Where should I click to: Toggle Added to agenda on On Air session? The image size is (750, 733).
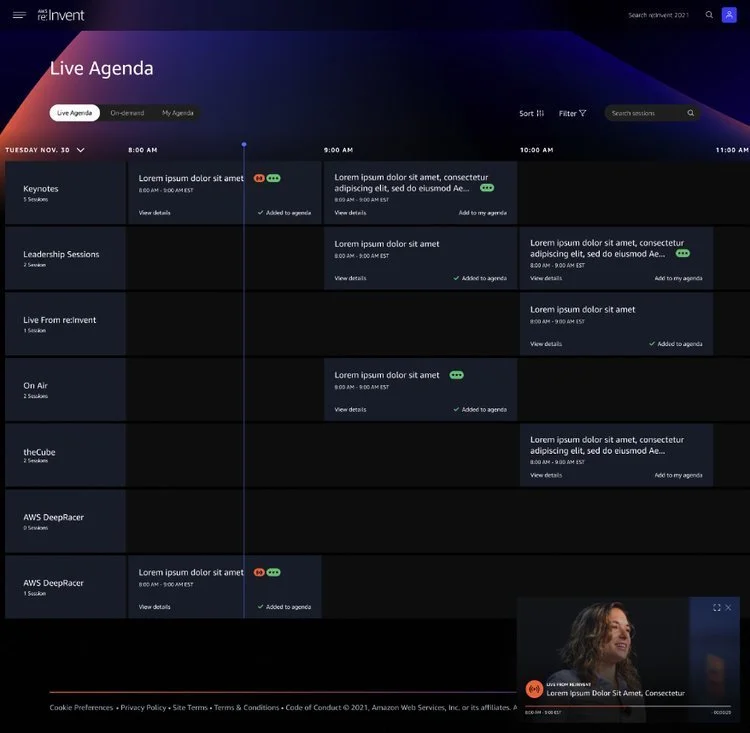click(480, 409)
